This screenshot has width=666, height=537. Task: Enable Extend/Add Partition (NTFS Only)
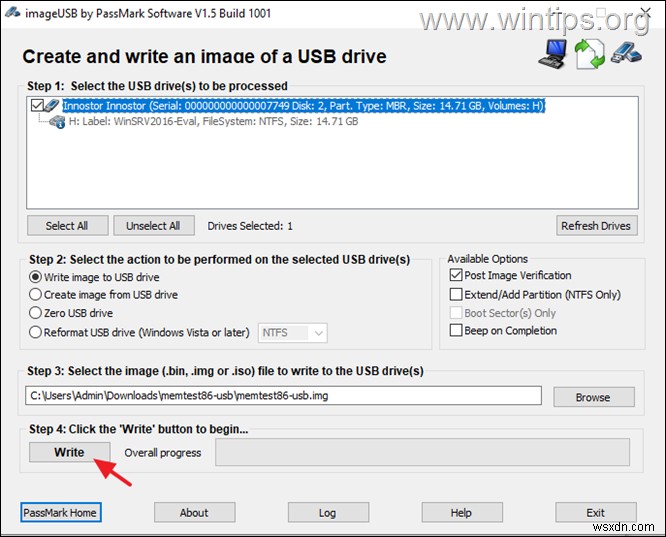point(456,294)
